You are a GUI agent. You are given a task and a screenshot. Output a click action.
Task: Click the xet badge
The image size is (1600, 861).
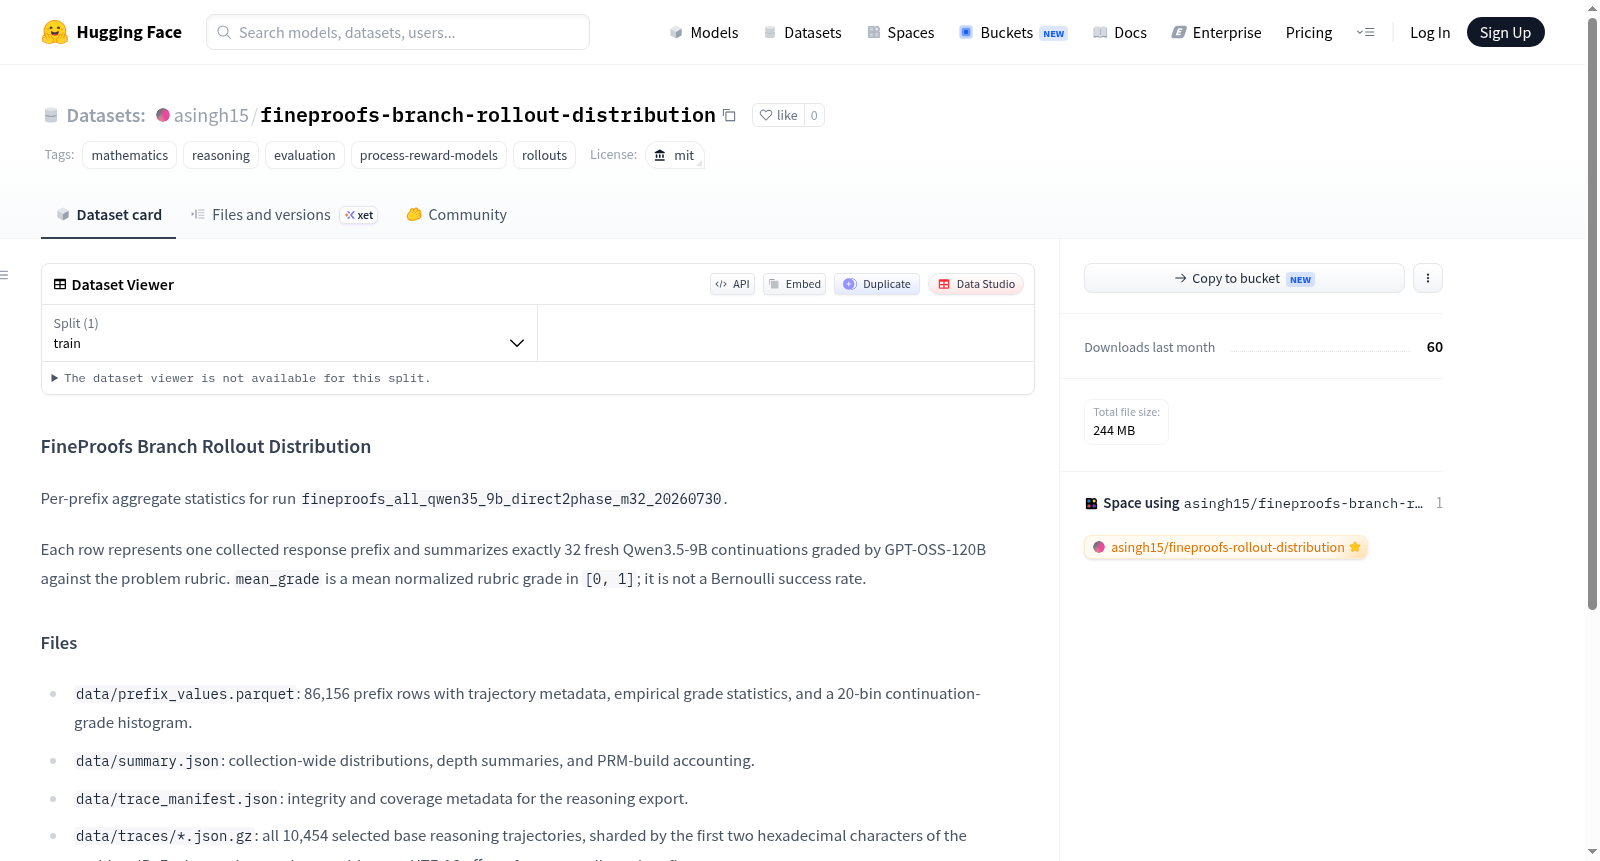pos(359,215)
